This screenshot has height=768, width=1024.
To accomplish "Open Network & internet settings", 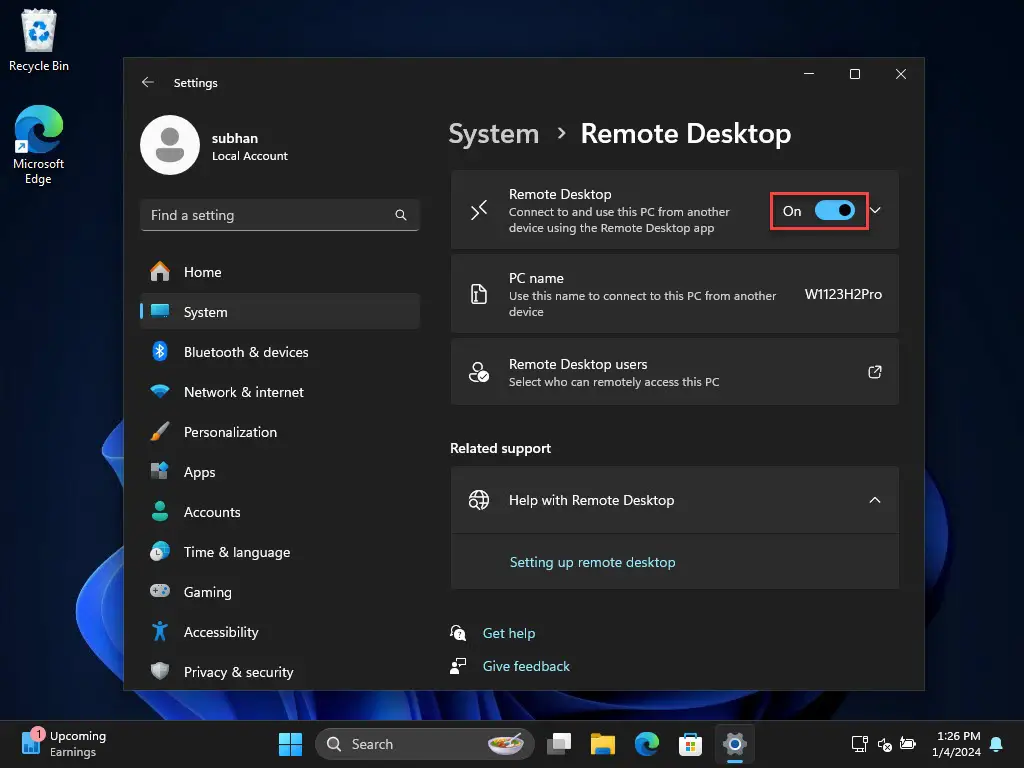I will click(x=244, y=392).
